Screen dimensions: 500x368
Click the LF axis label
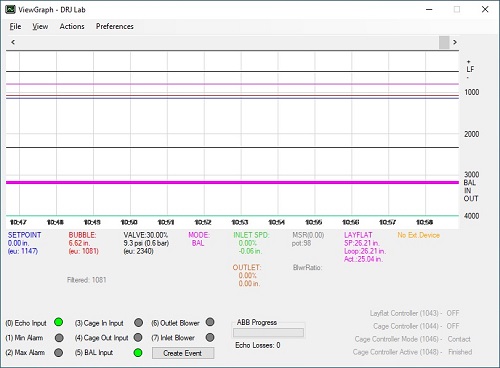(x=470, y=69)
